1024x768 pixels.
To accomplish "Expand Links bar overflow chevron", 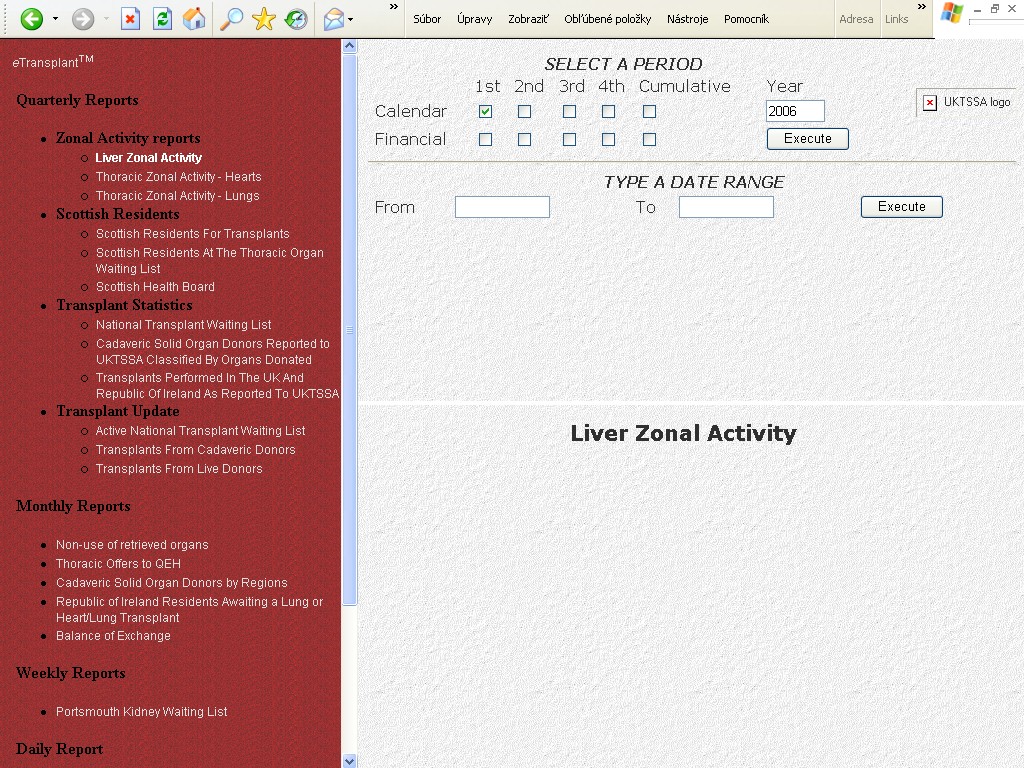I will coord(921,7).
